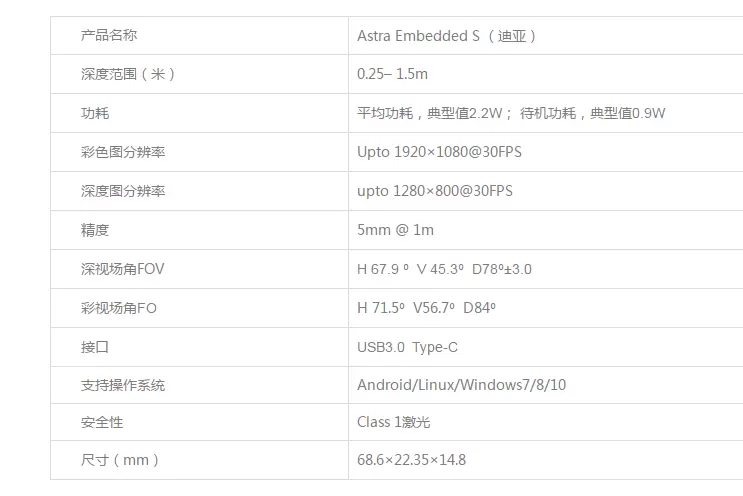Click the 深度图分辨率 label
Viewport: 743px width, 496px height.
(123, 191)
